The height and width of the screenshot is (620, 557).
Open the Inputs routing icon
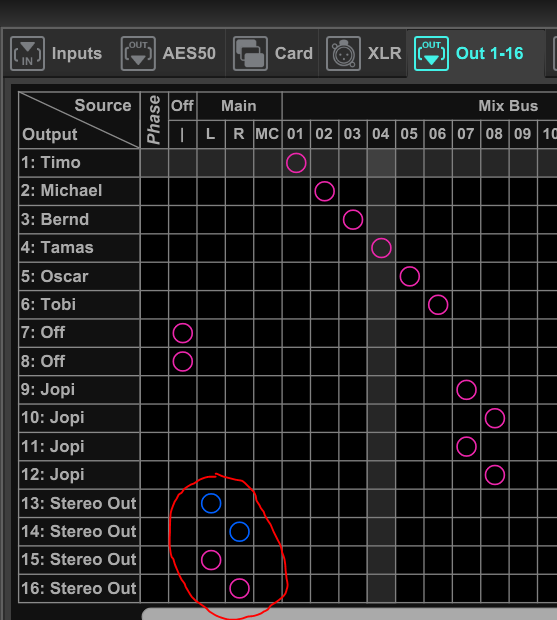click(27, 53)
